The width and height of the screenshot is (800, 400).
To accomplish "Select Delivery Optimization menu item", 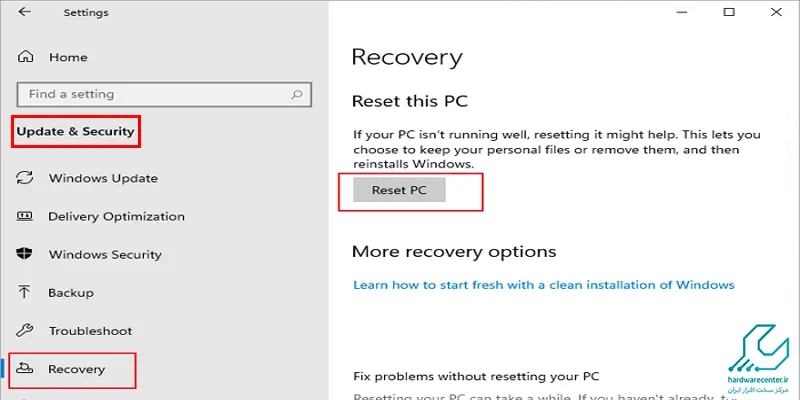I will point(116,216).
